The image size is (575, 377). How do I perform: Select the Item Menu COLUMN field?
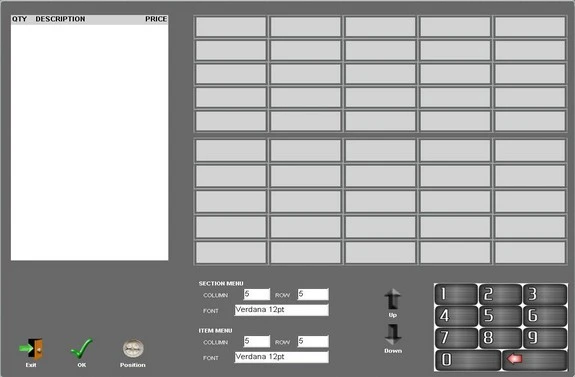tap(257, 341)
